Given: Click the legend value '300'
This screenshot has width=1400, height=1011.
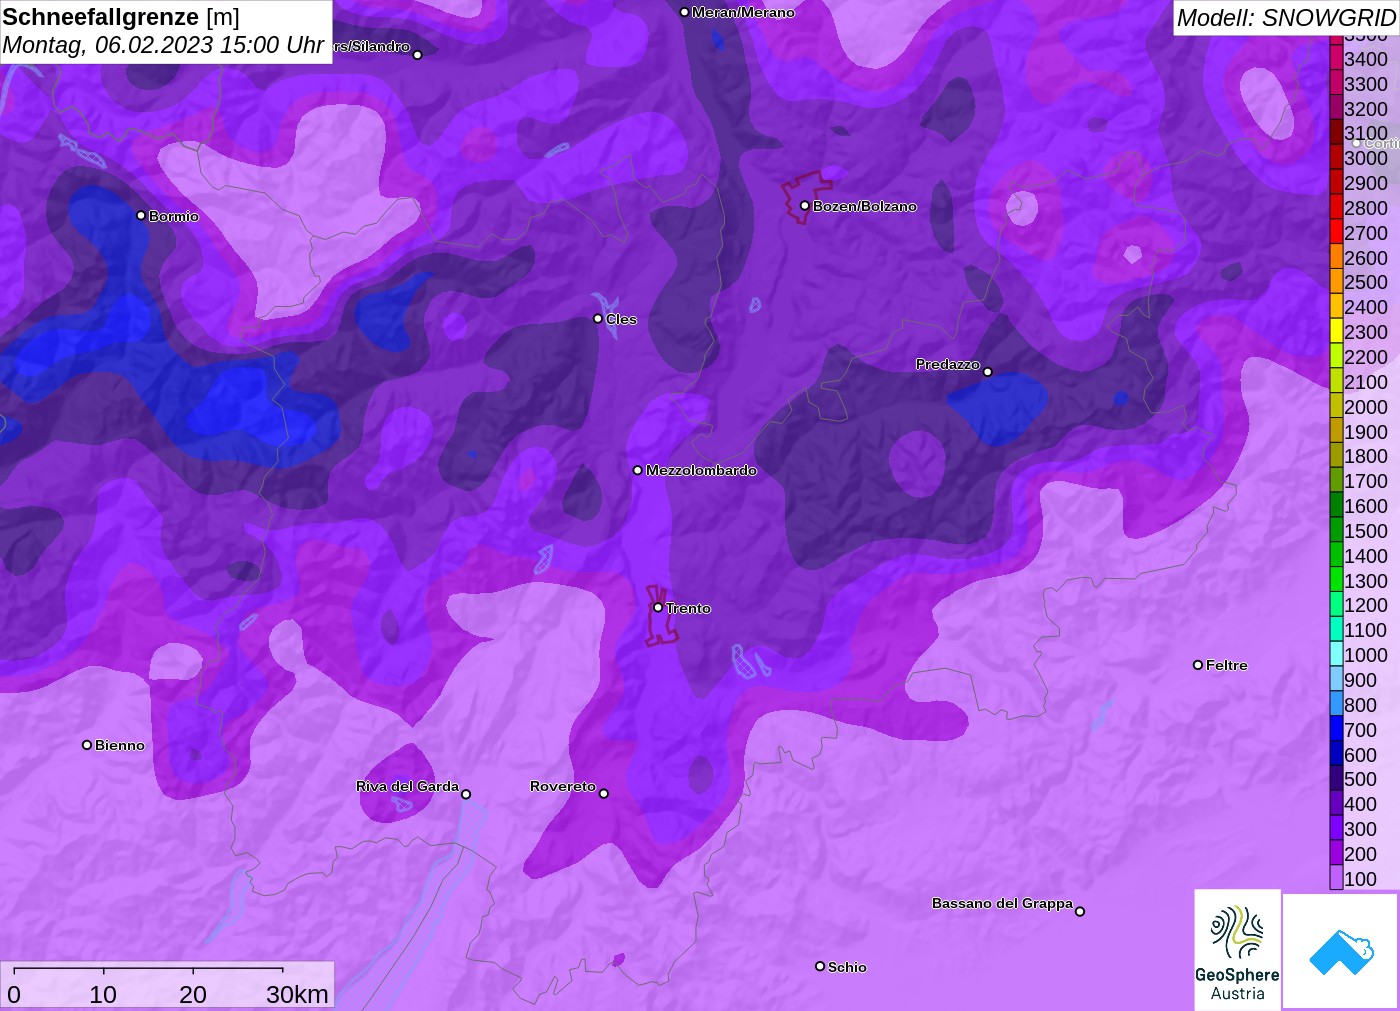Looking at the screenshot, I should (1360, 828).
